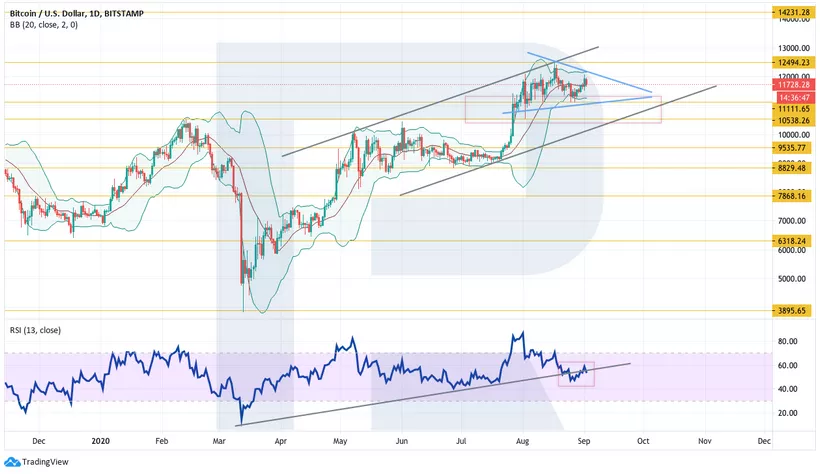Select the 10538.26 horizontal level label
The image size is (820, 474).
[792, 120]
